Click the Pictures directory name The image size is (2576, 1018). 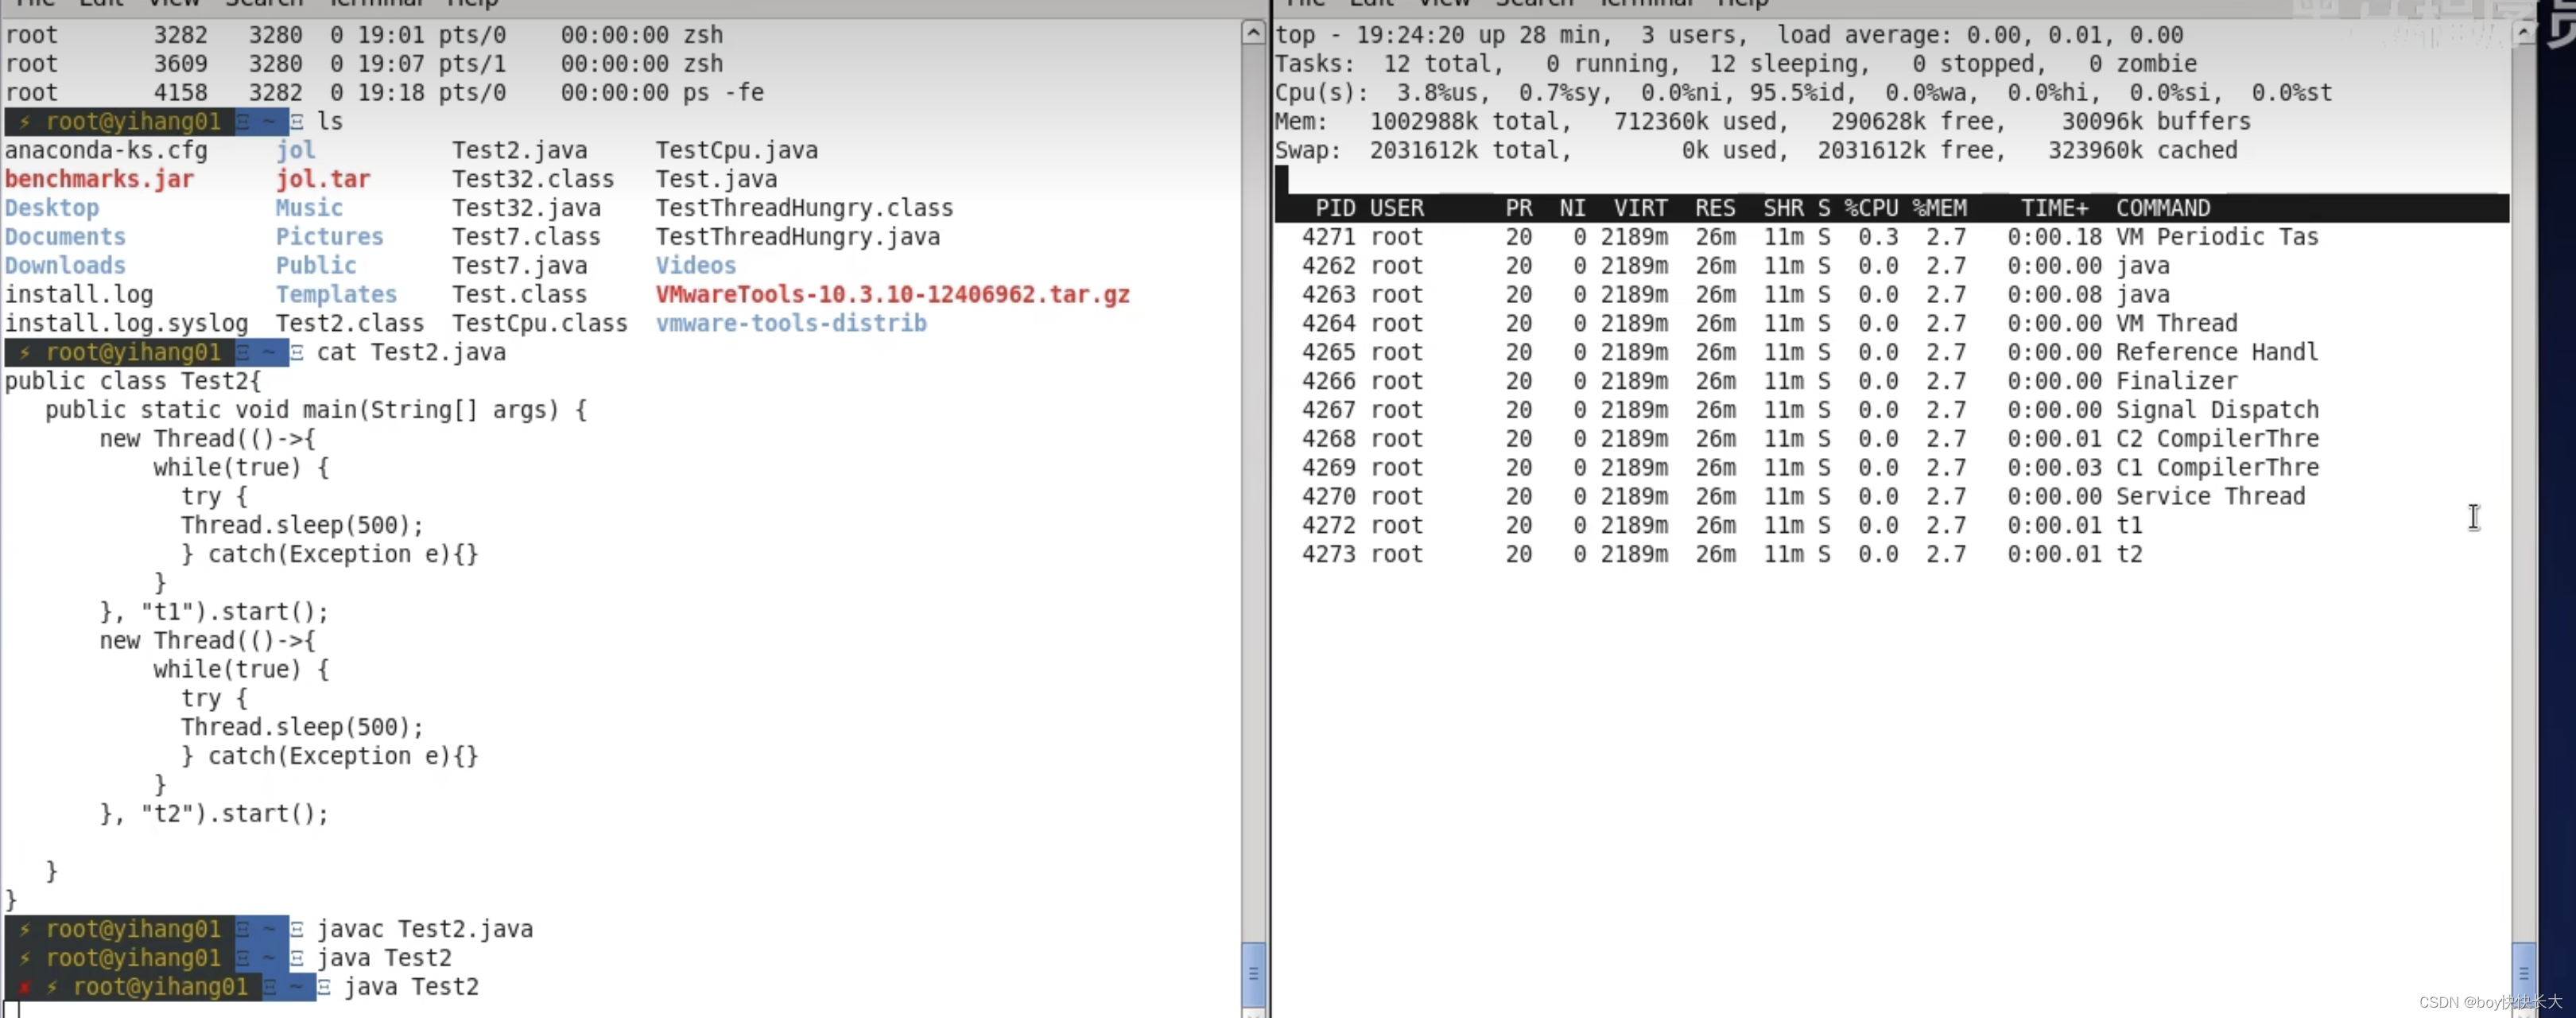coord(330,237)
